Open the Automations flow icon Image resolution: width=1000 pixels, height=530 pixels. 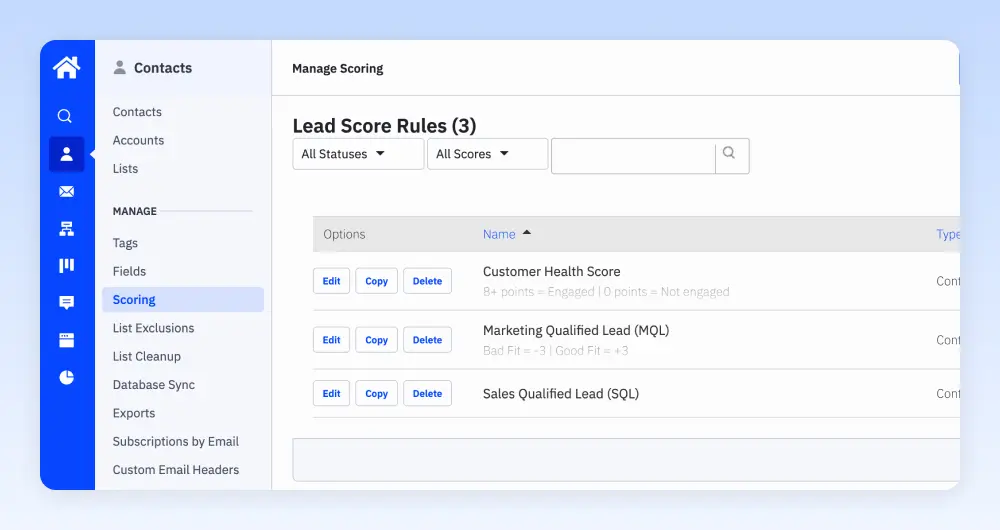point(66,228)
